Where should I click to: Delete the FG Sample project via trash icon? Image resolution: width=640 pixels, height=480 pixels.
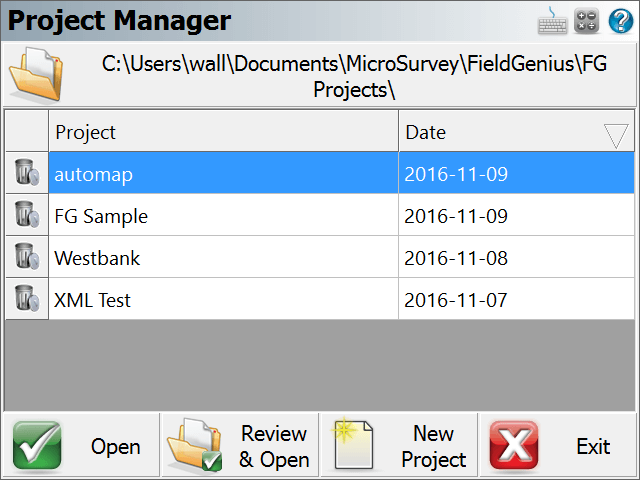point(27,215)
